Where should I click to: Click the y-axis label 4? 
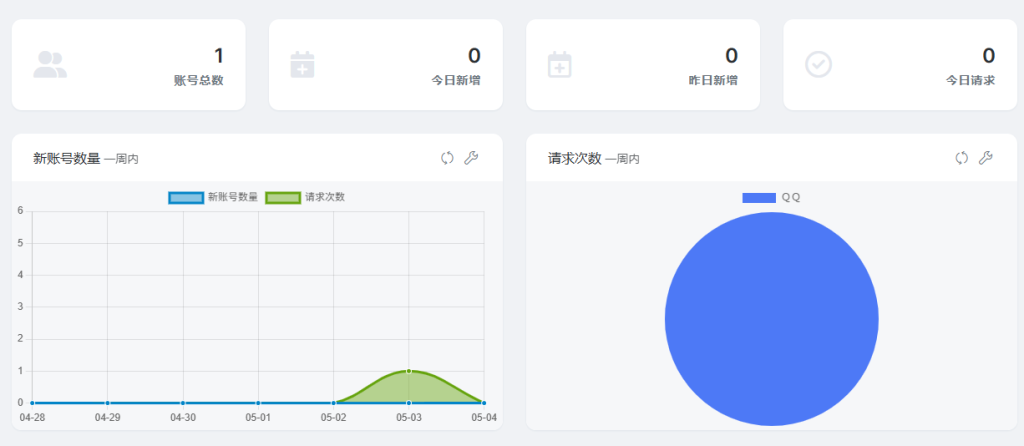click(20, 275)
